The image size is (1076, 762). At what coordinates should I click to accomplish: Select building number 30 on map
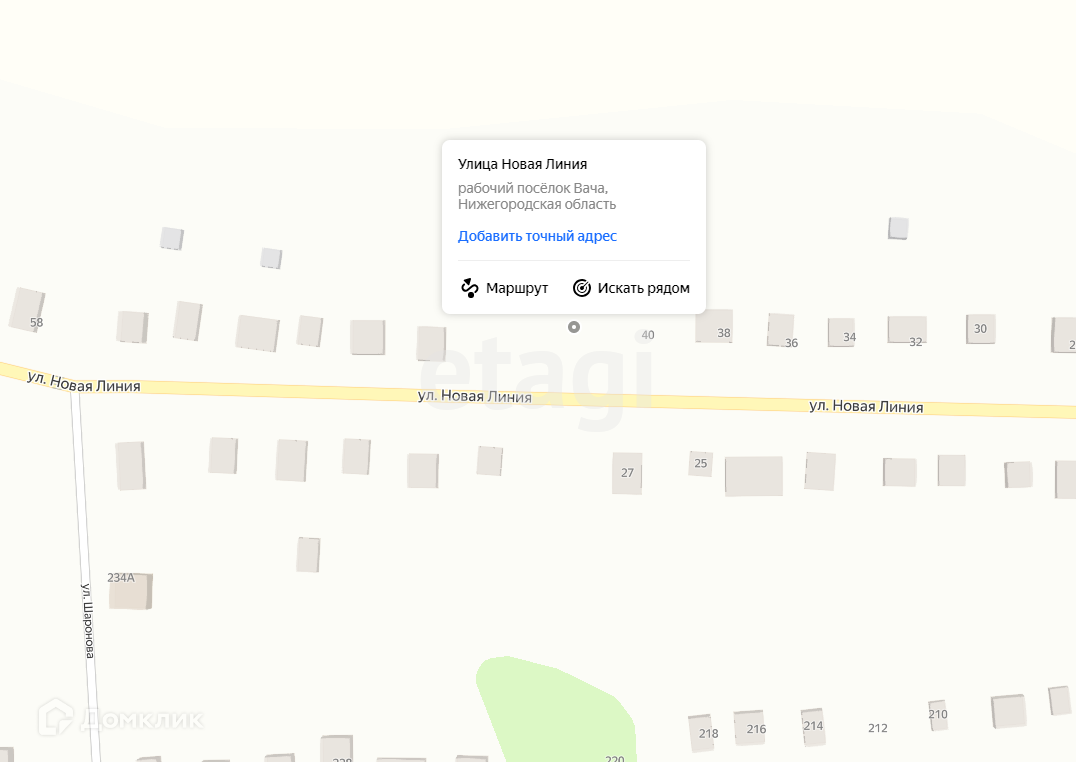[x=981, y=329]
